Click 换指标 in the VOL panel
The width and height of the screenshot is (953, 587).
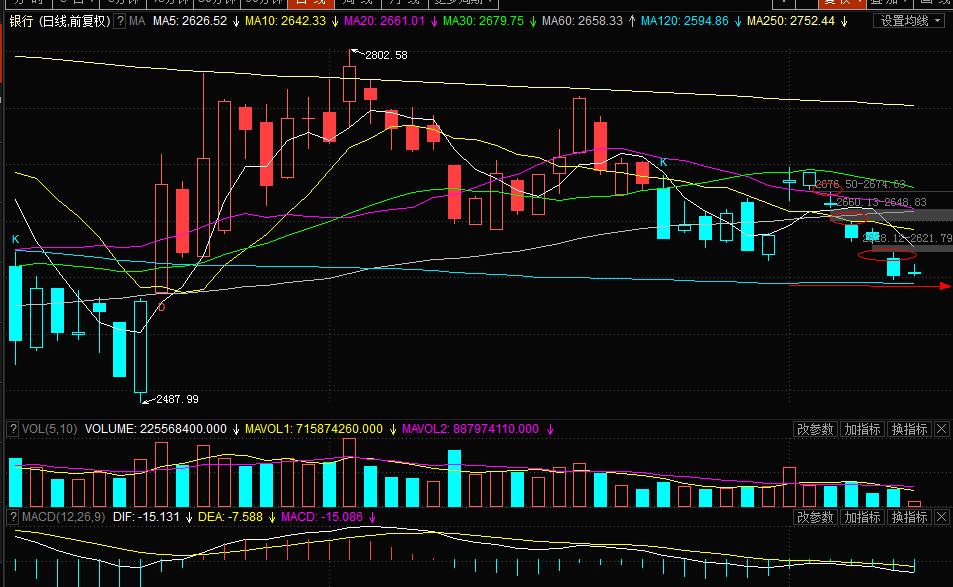coord(909,429)
